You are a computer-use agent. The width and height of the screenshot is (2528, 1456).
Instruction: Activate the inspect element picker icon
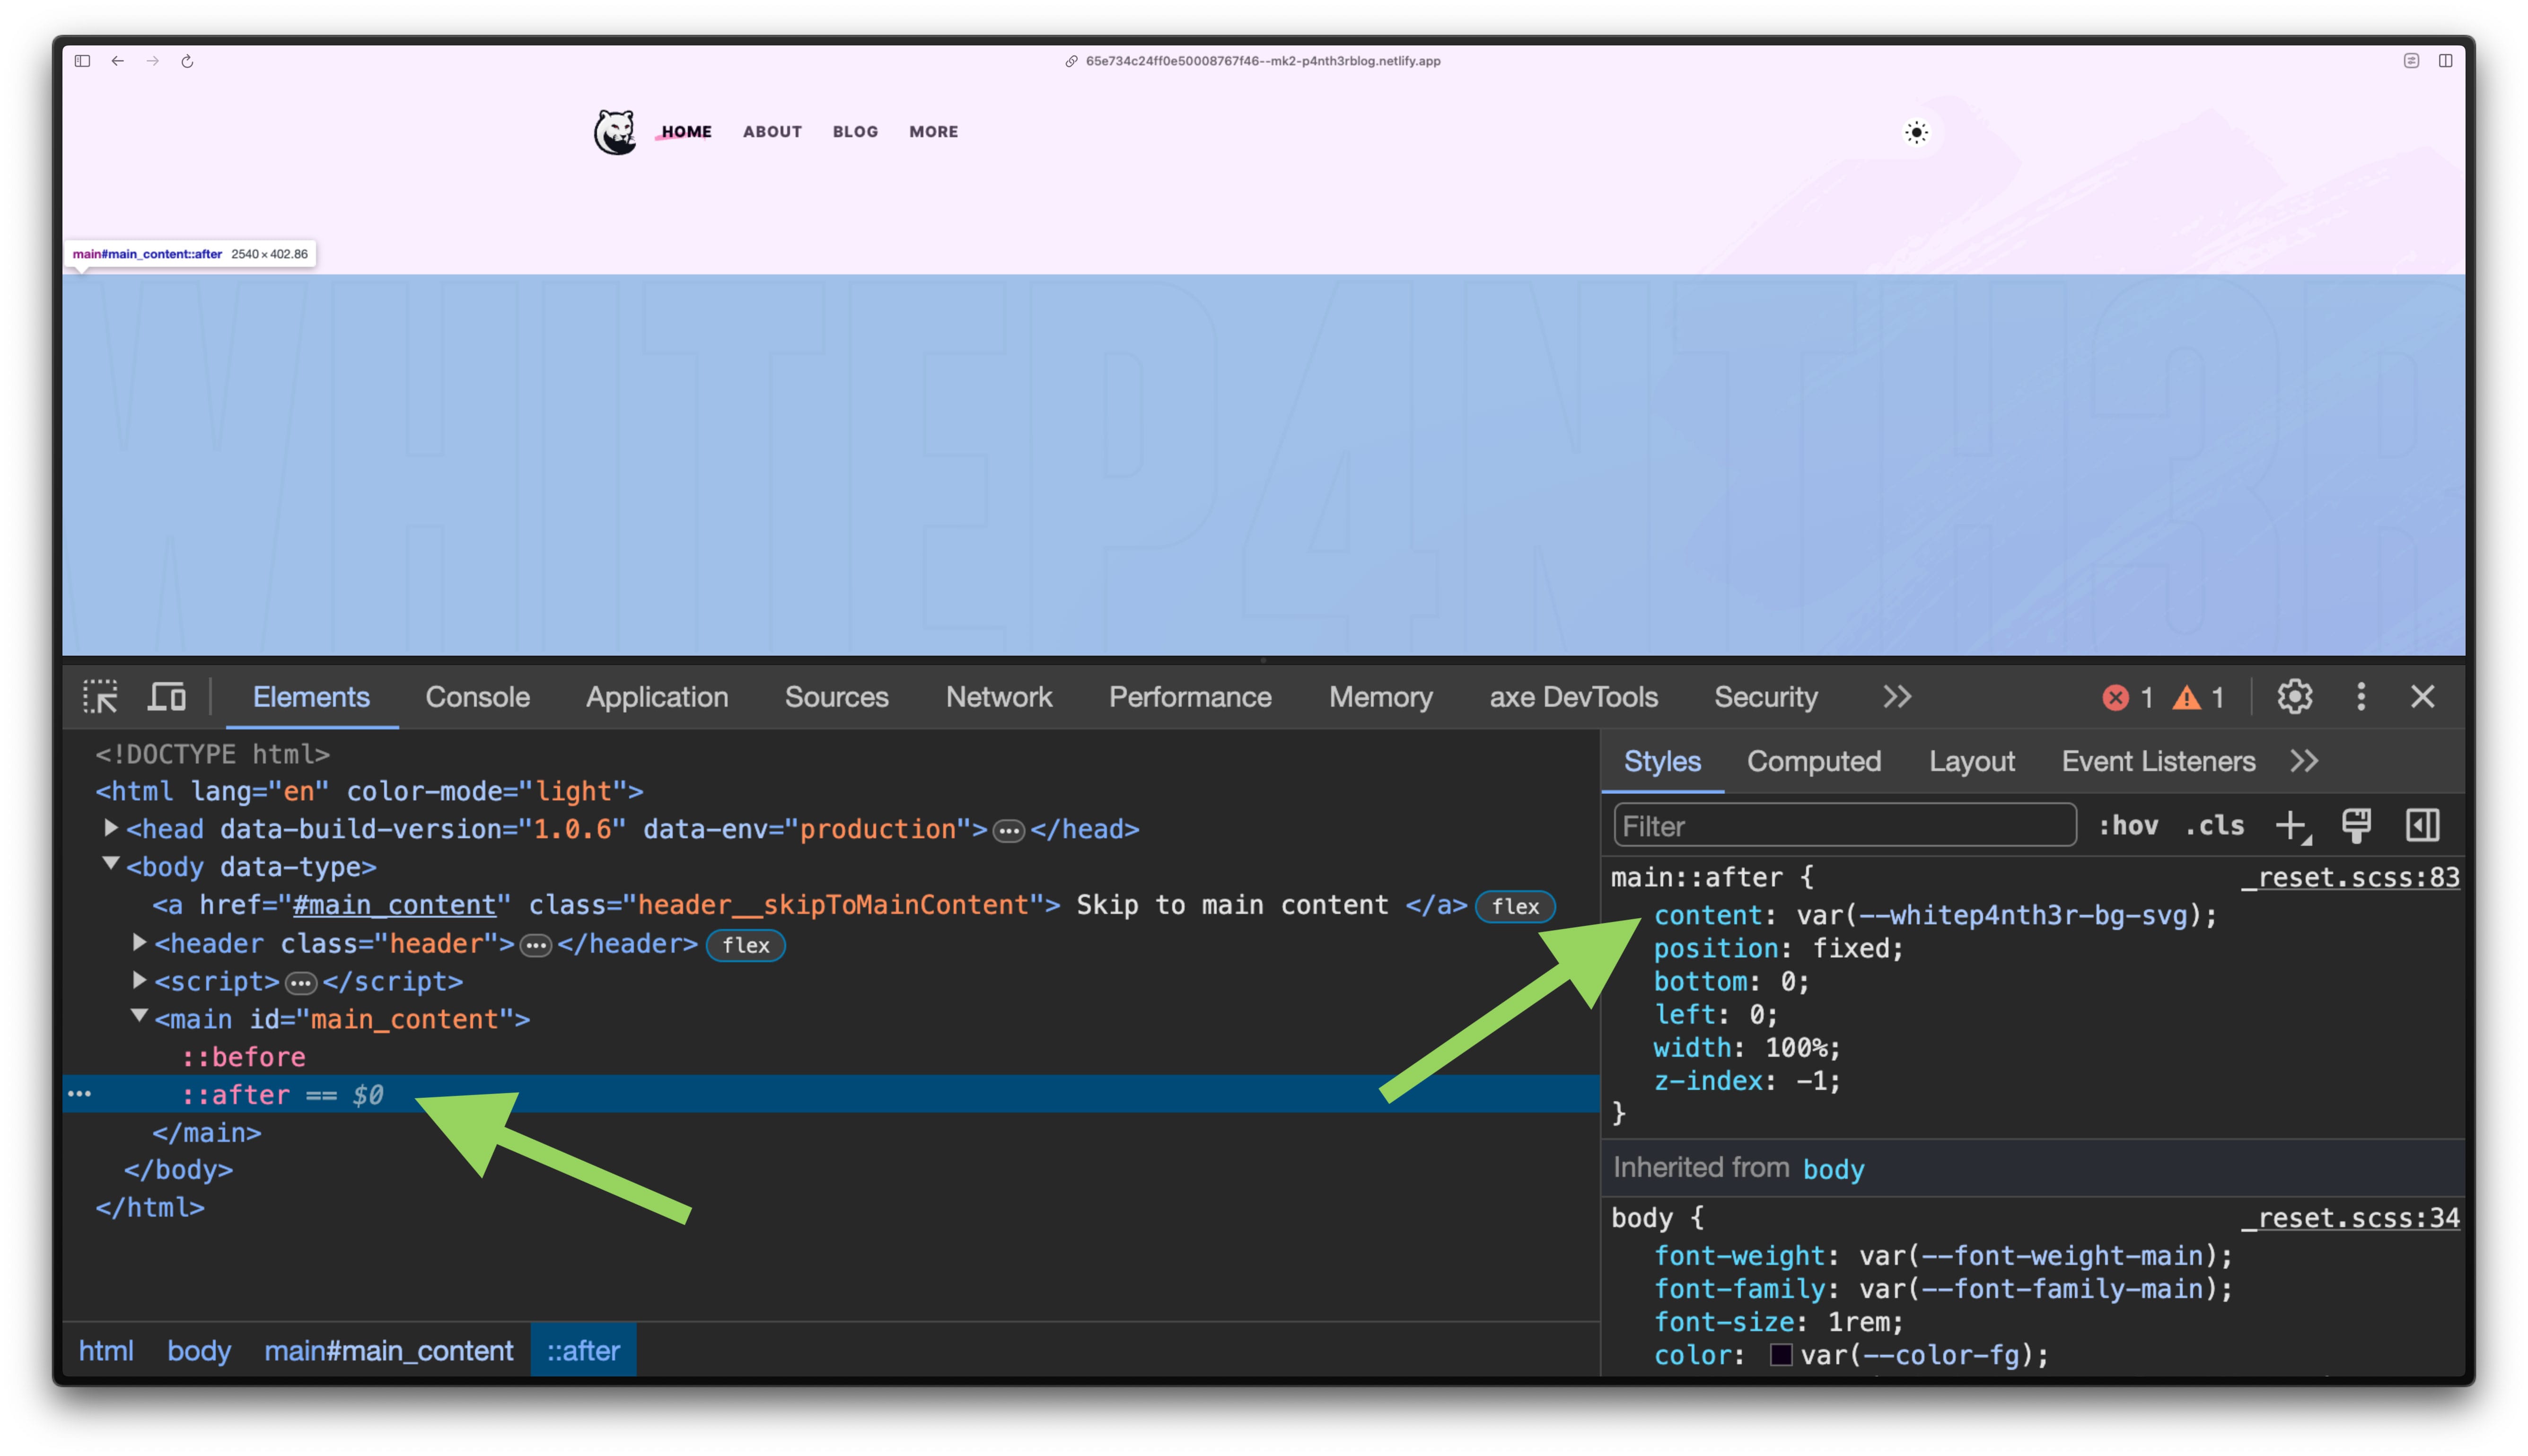100,696
